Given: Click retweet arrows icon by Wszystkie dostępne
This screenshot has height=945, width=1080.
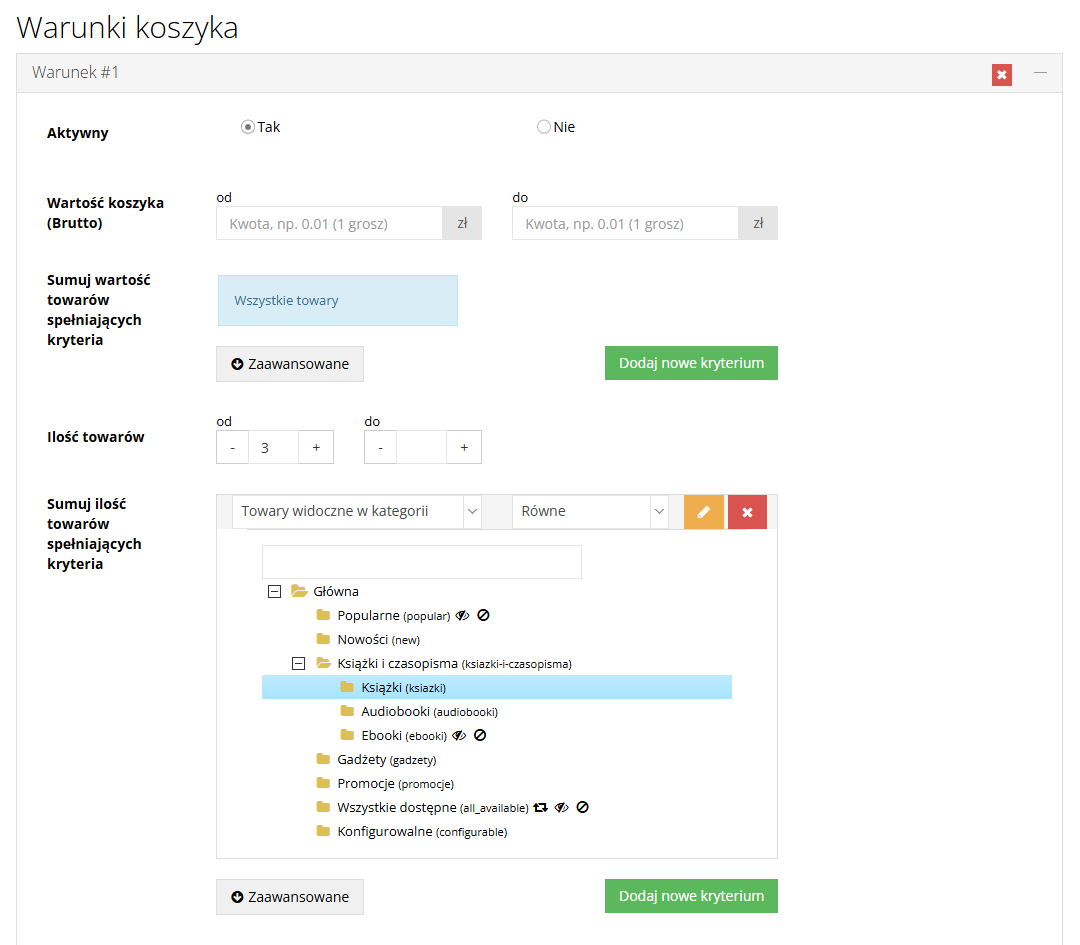Looking at the screenshot, I should 540,807.
